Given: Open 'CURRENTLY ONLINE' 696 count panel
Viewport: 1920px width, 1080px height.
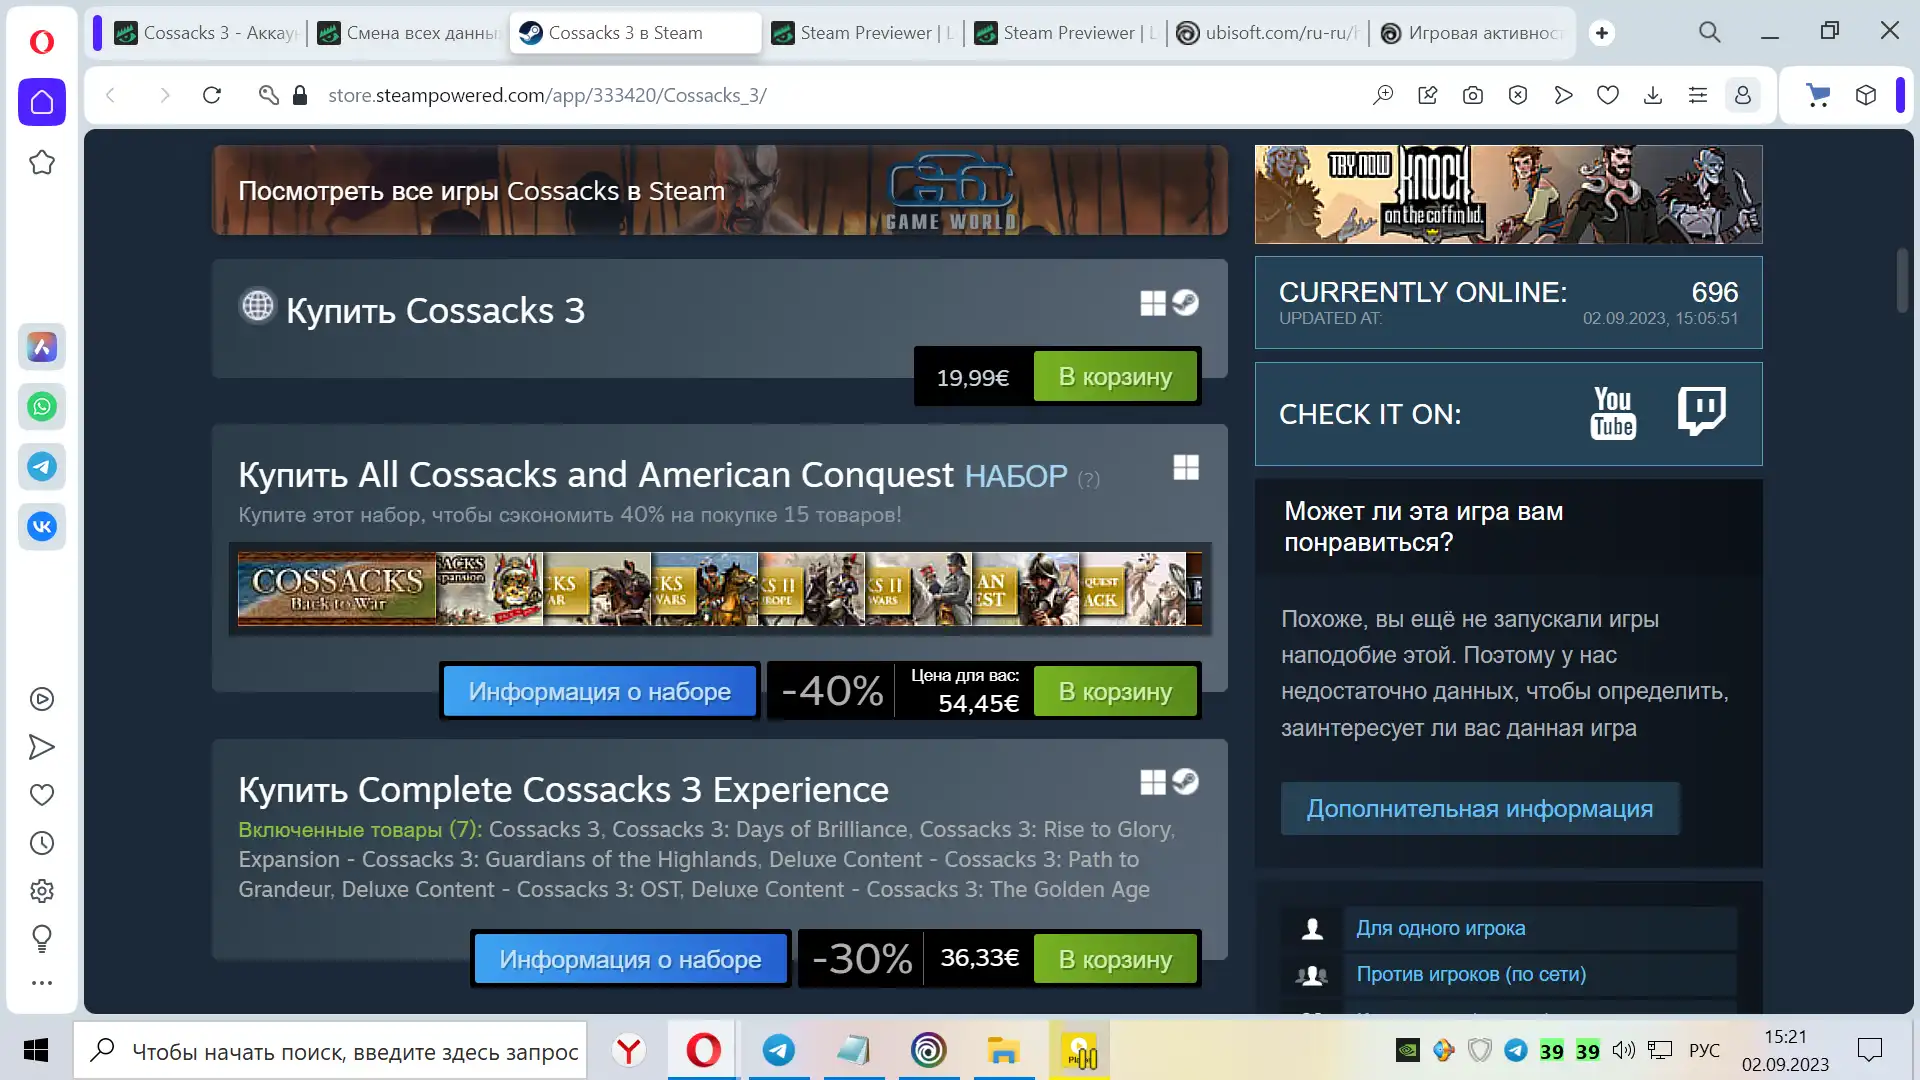Looking at the screenshot, I should [1508, 302].
